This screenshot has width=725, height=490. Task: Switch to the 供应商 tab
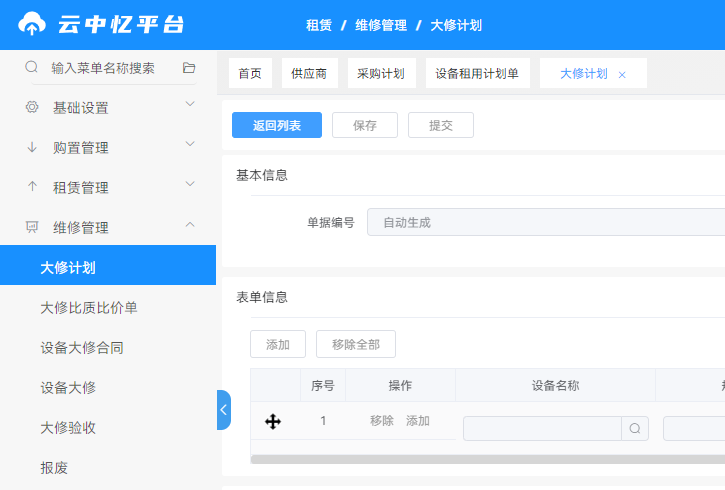click(309, 73)
